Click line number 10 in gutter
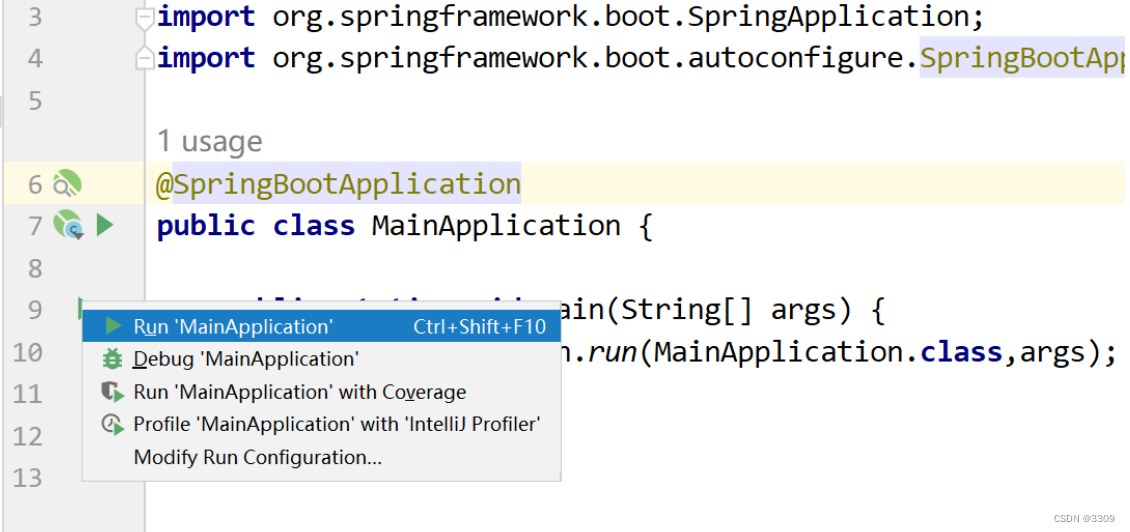 point(28,352)
